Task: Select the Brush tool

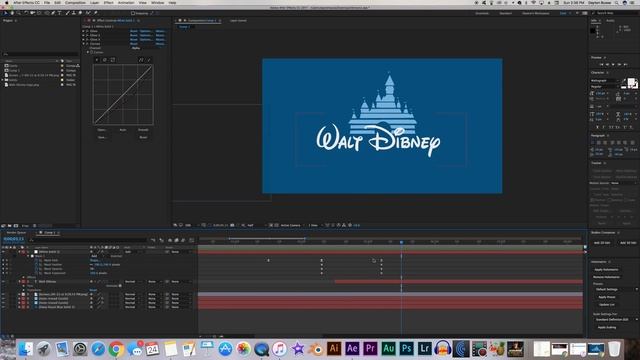Action: [67, 13]
